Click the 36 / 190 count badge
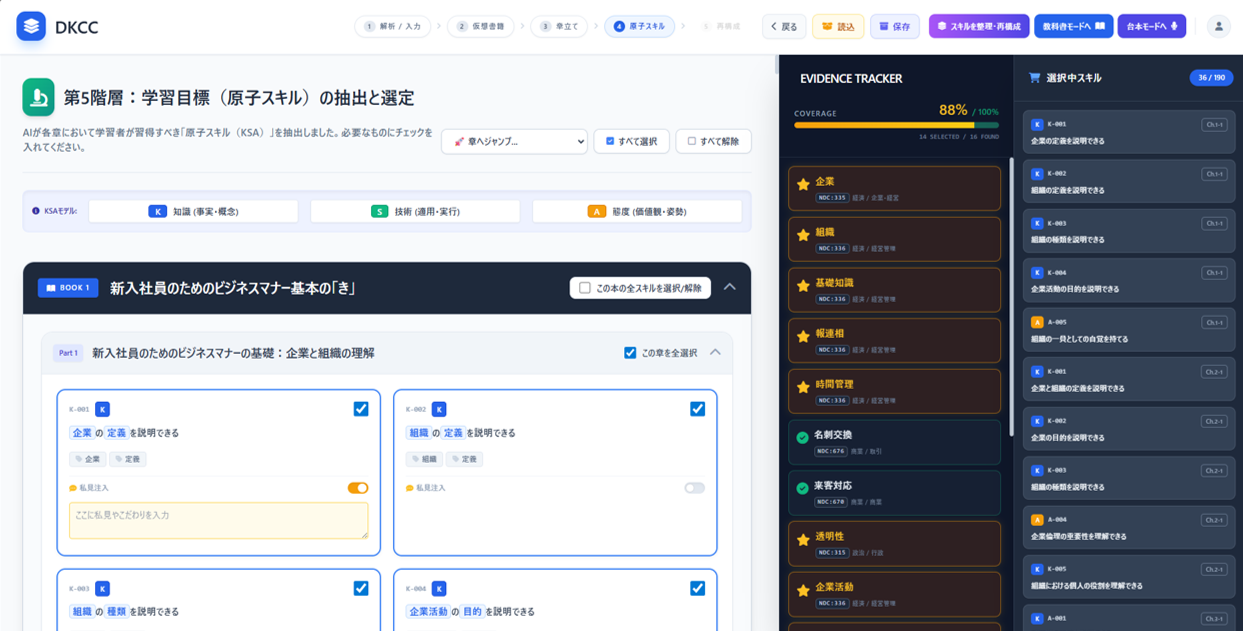 coord(1211,78)
